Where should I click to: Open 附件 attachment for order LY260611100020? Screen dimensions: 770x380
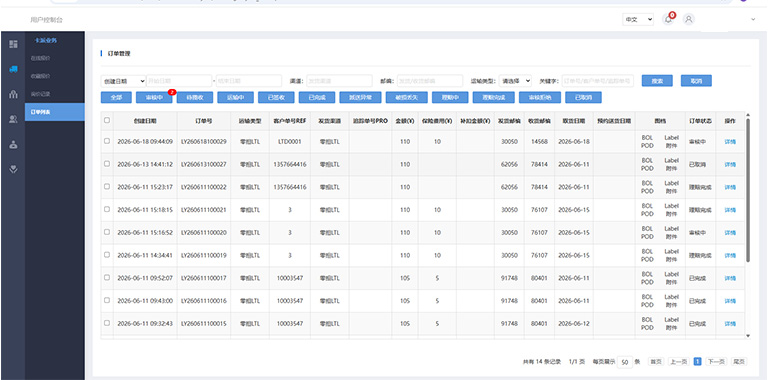pos(671,237)
